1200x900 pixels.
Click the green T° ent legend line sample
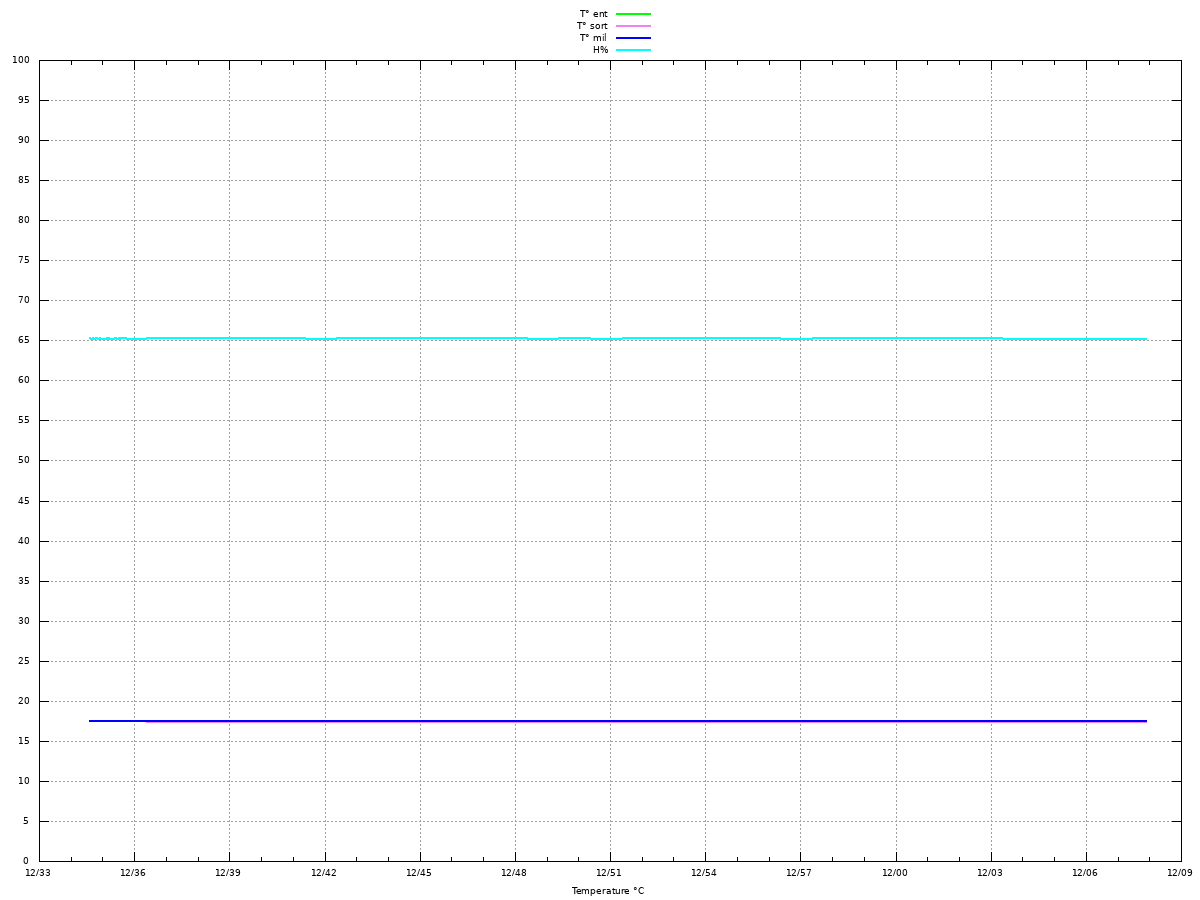coord(633,14)
